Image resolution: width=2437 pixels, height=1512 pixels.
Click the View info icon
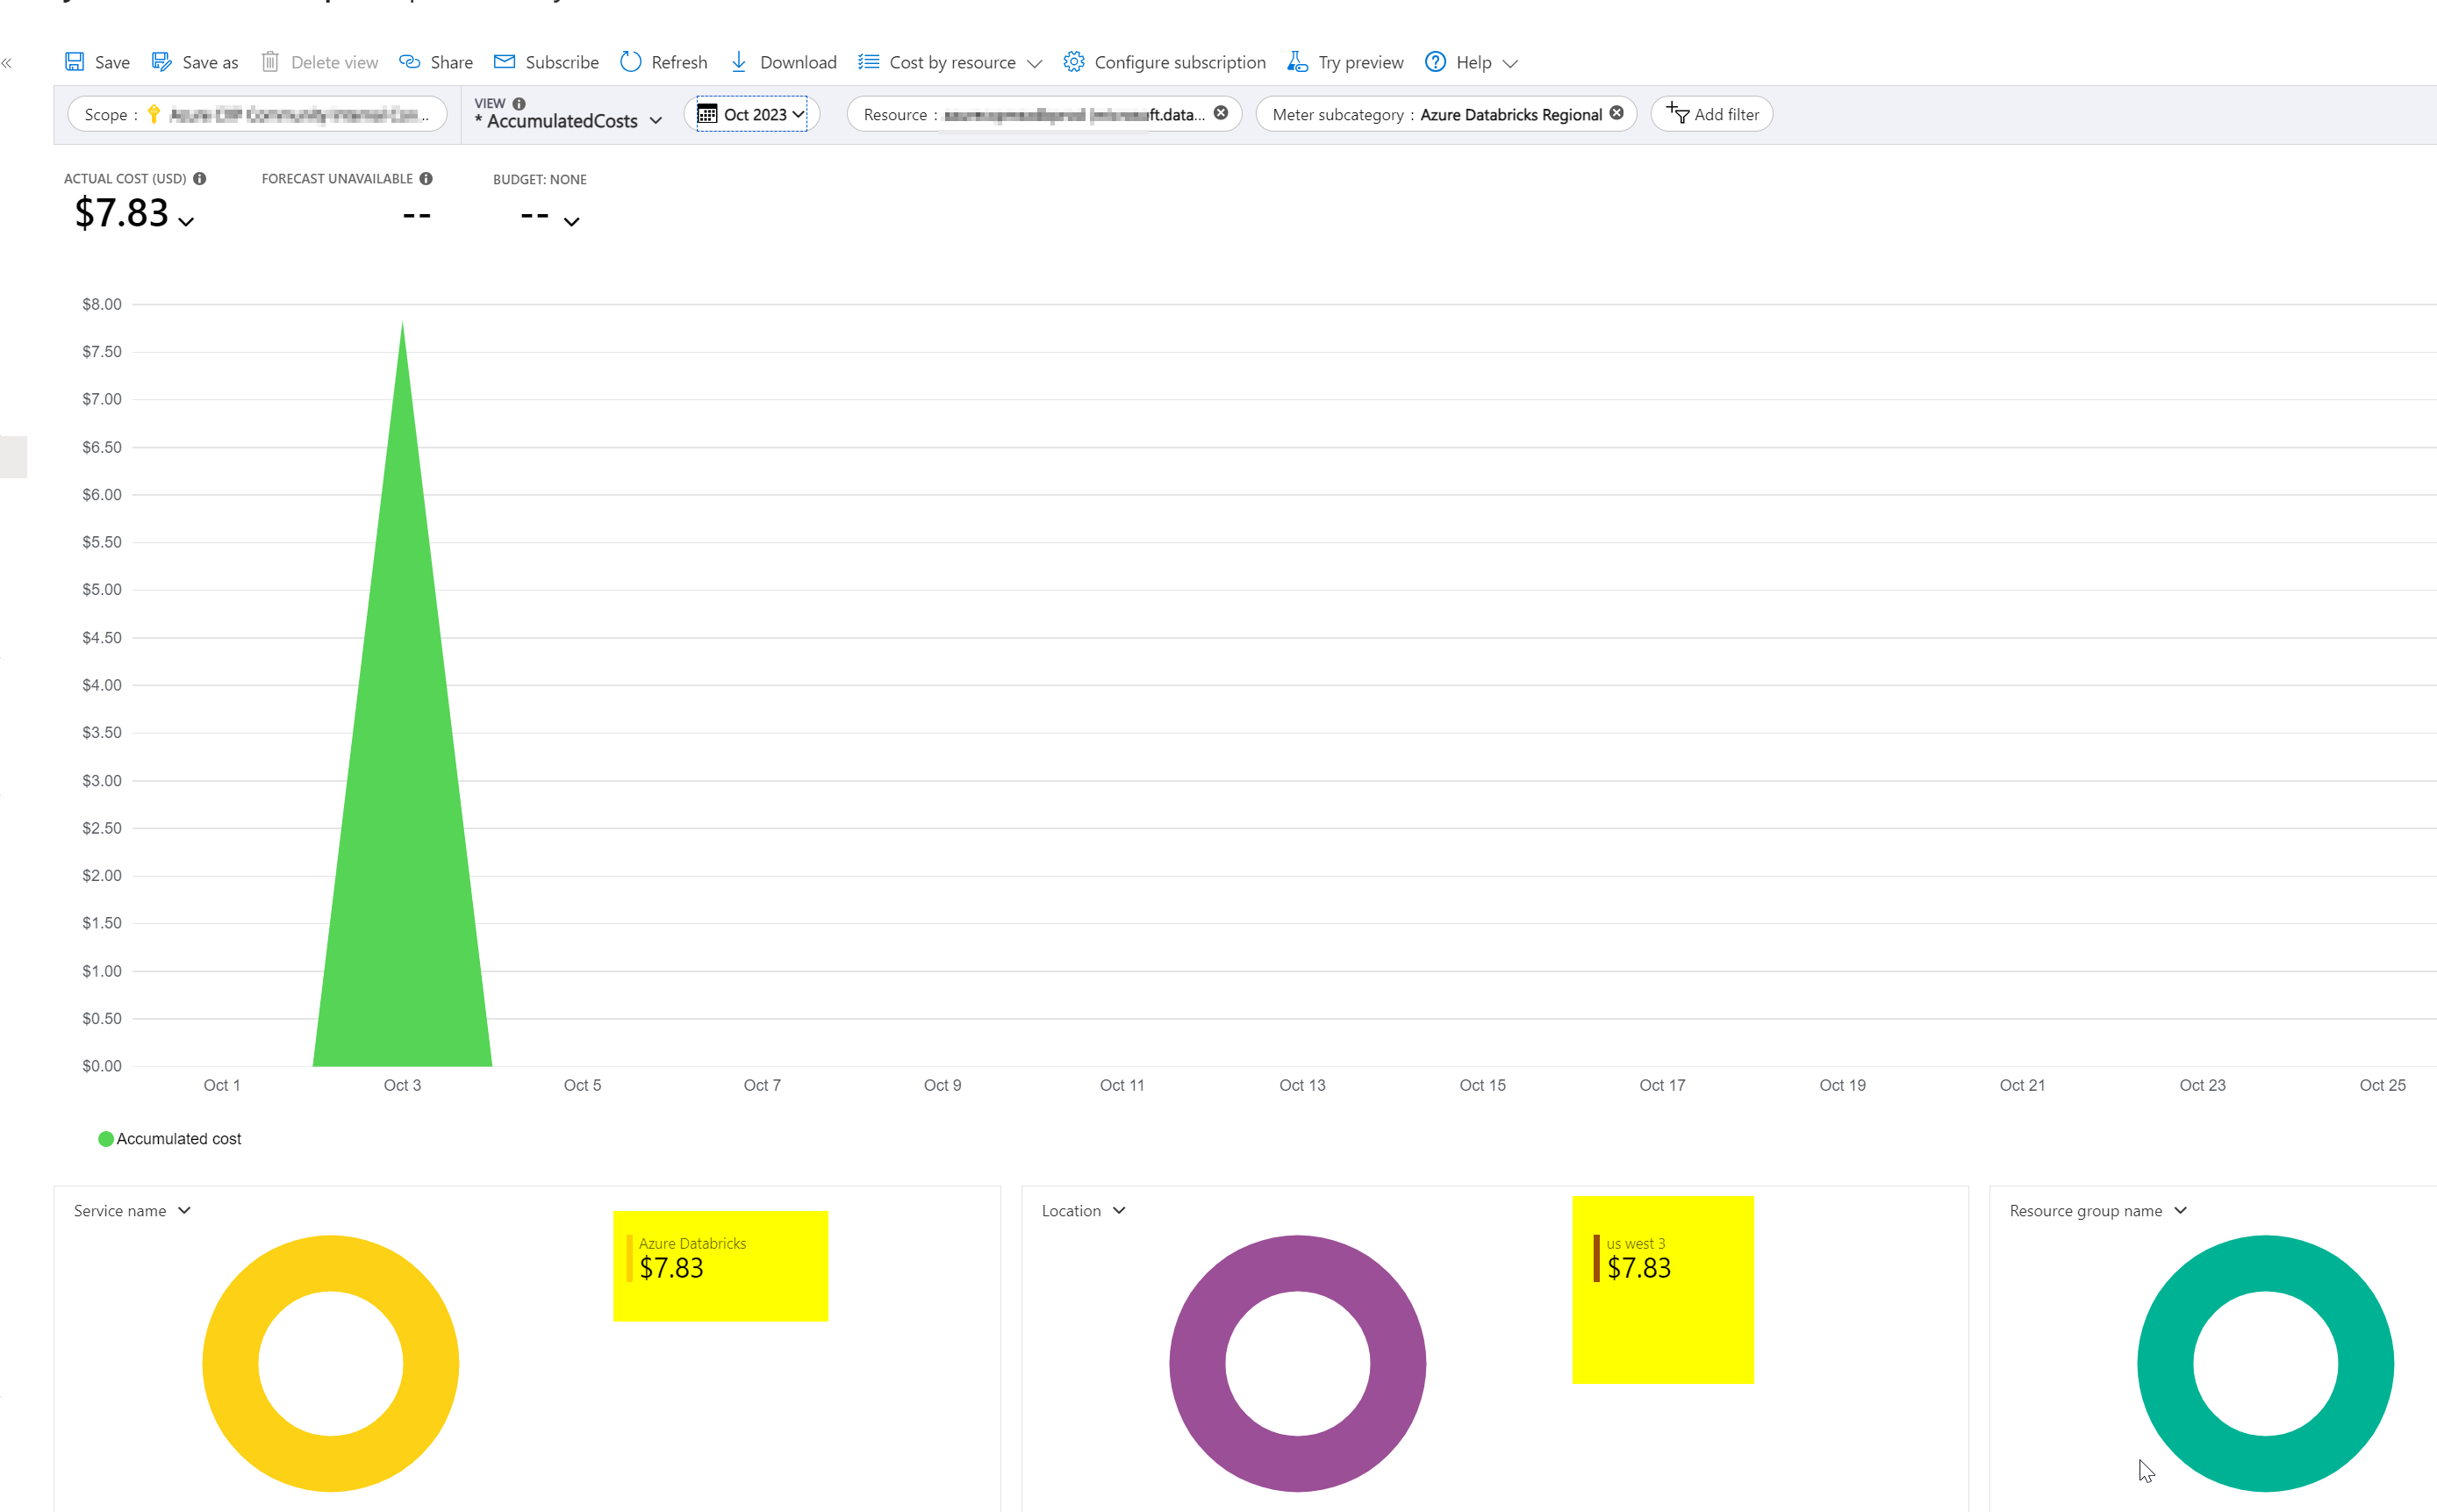click(x=519, y=104)
